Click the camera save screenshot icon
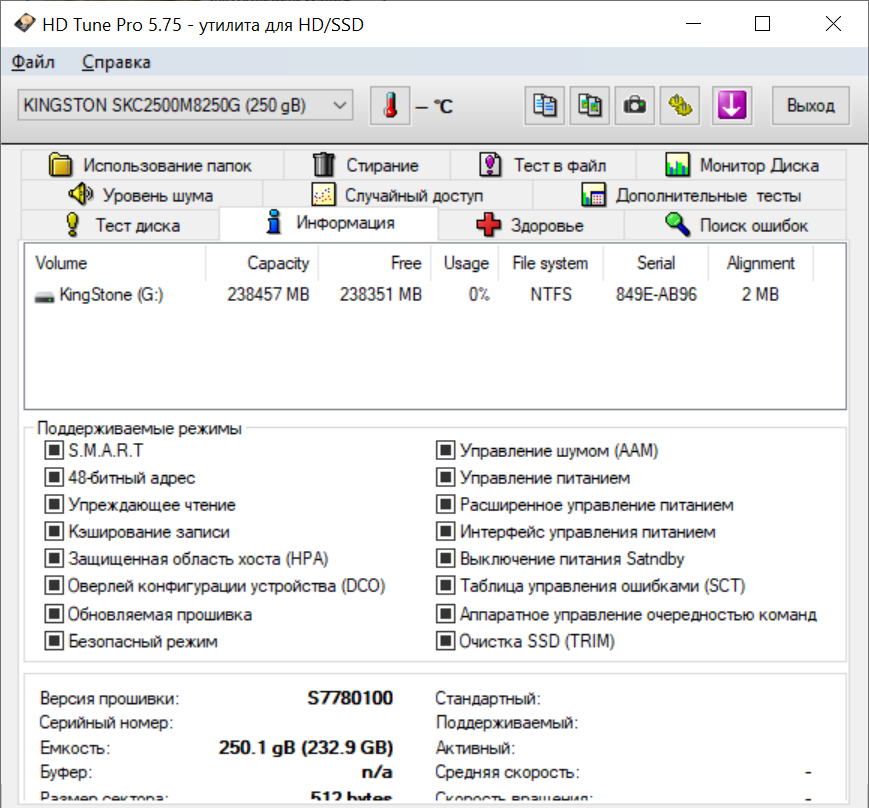This screenshot has width=869, height=808. 633,105
